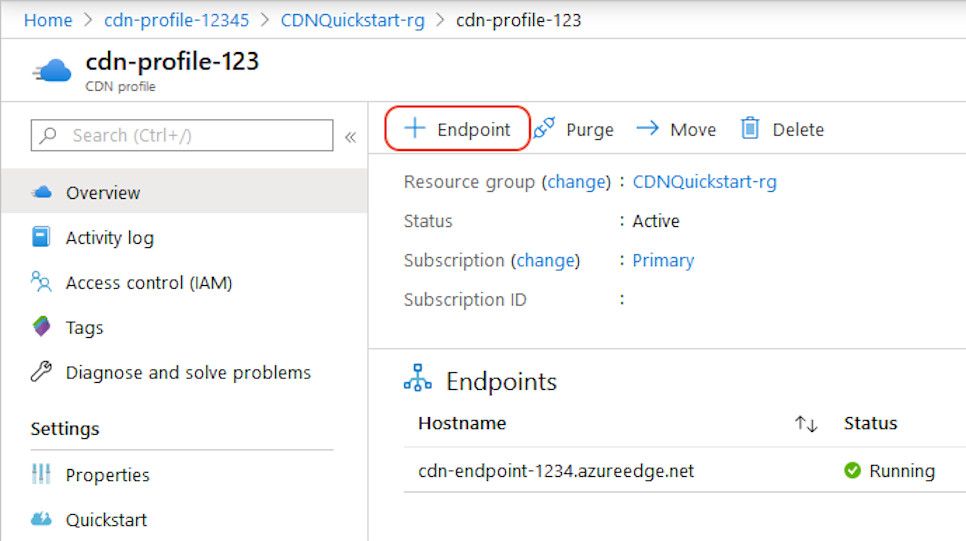Open the CDNQuickstart-rg resource group link
Viewport: 966px width, 541px height.
[x=704, y=182]
